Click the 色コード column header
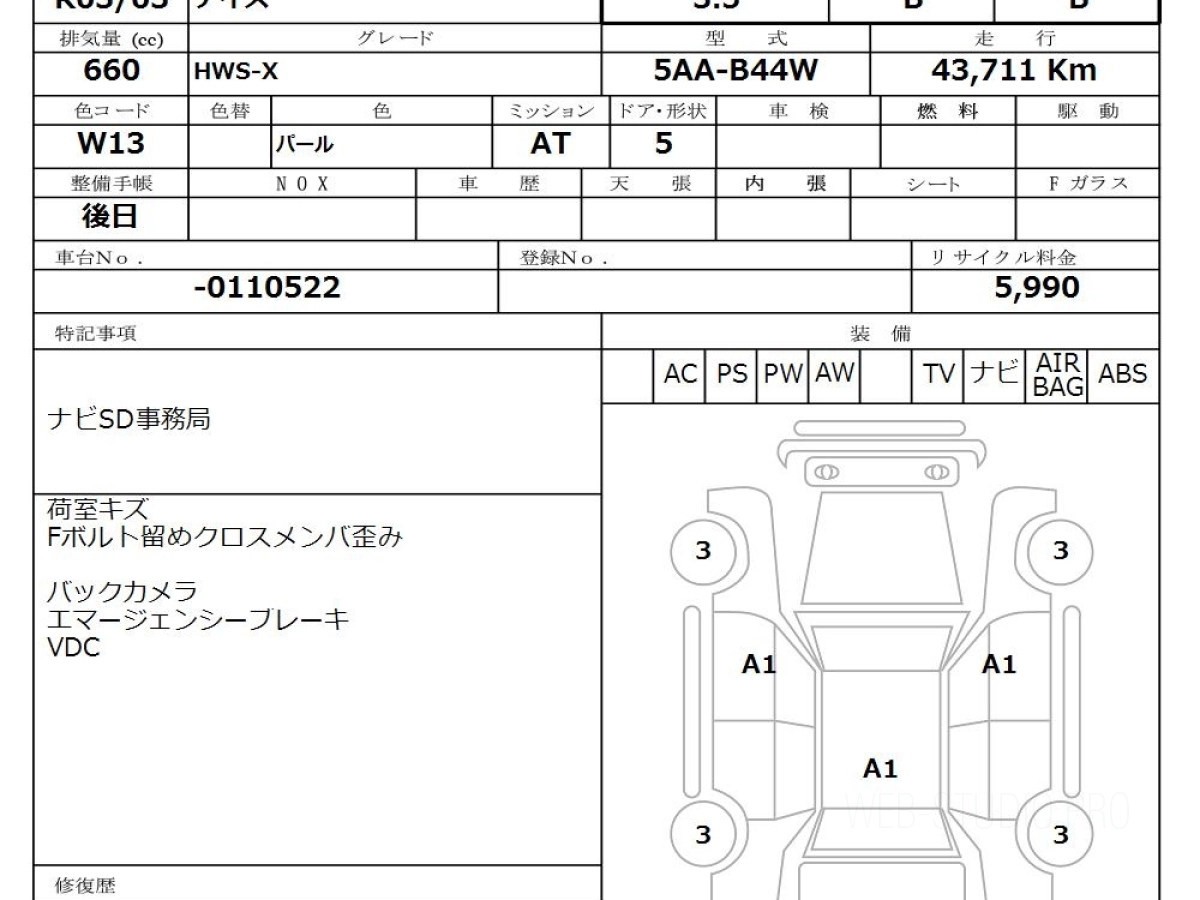This screenshot has width=1200, height=900. pos(110,111)
